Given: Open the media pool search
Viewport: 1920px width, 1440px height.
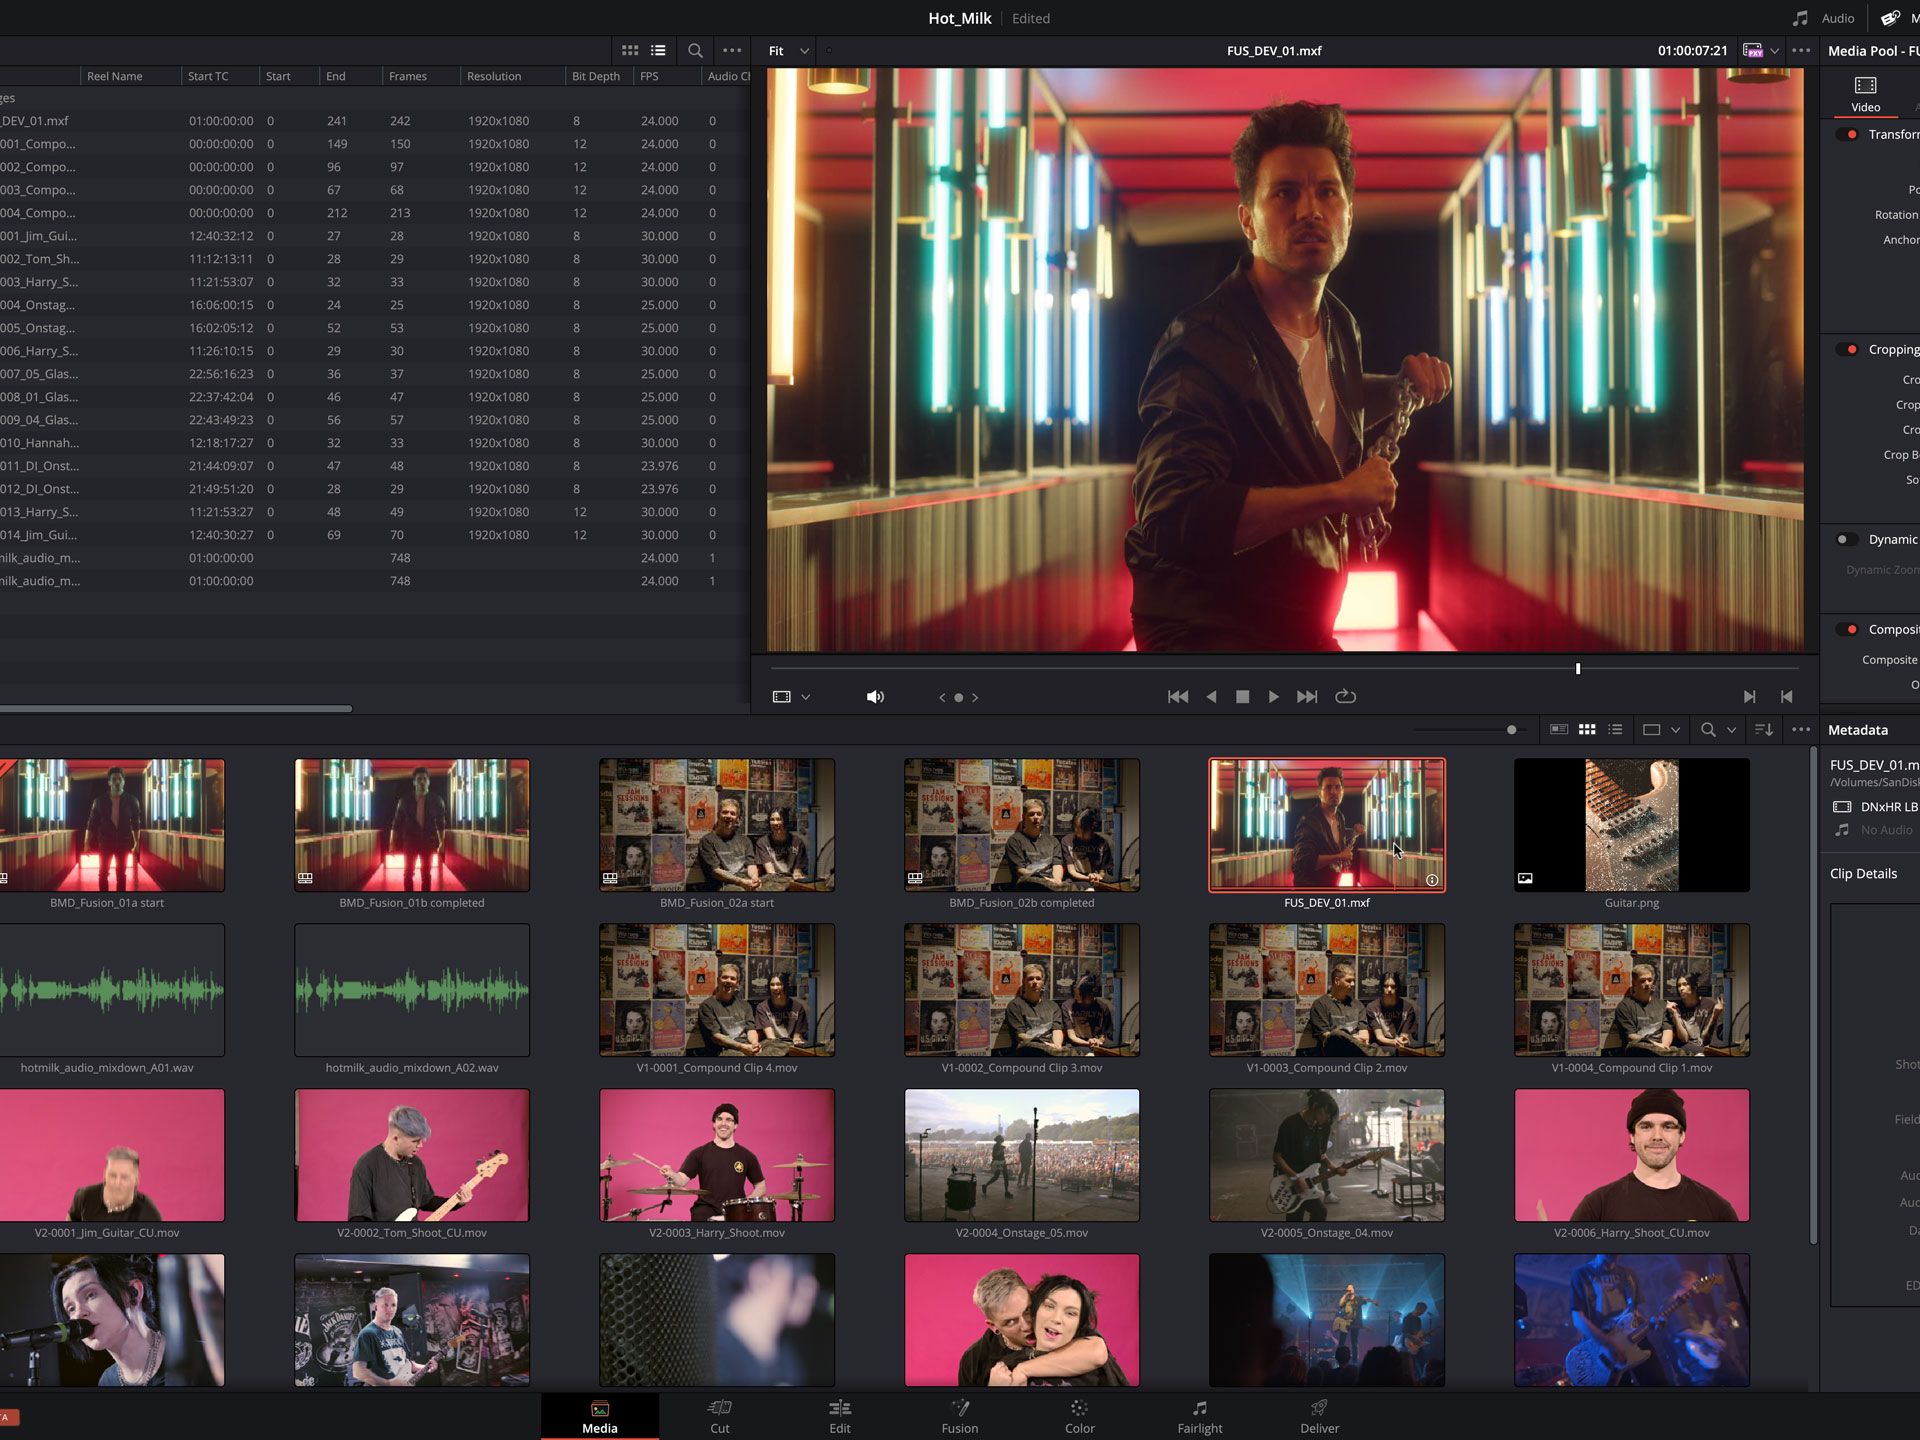Looking at the screenshot, I should (1709, 729).
